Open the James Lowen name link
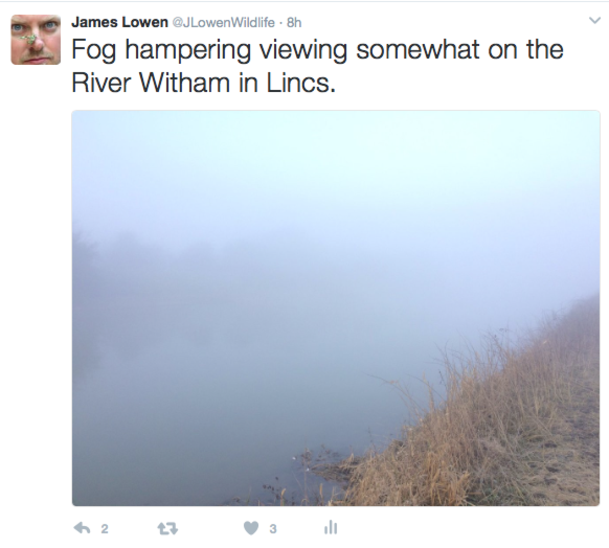The width and height of the screenshot is (609, 548). coord(119,22)
